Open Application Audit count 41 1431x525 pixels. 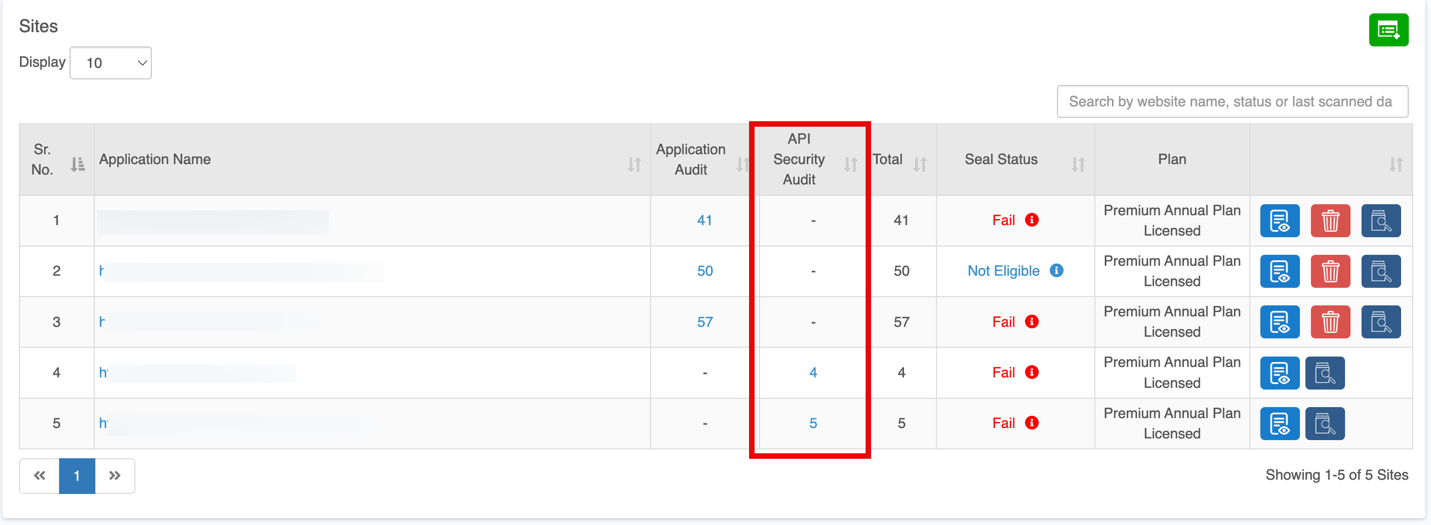click(x=705, y=221)
